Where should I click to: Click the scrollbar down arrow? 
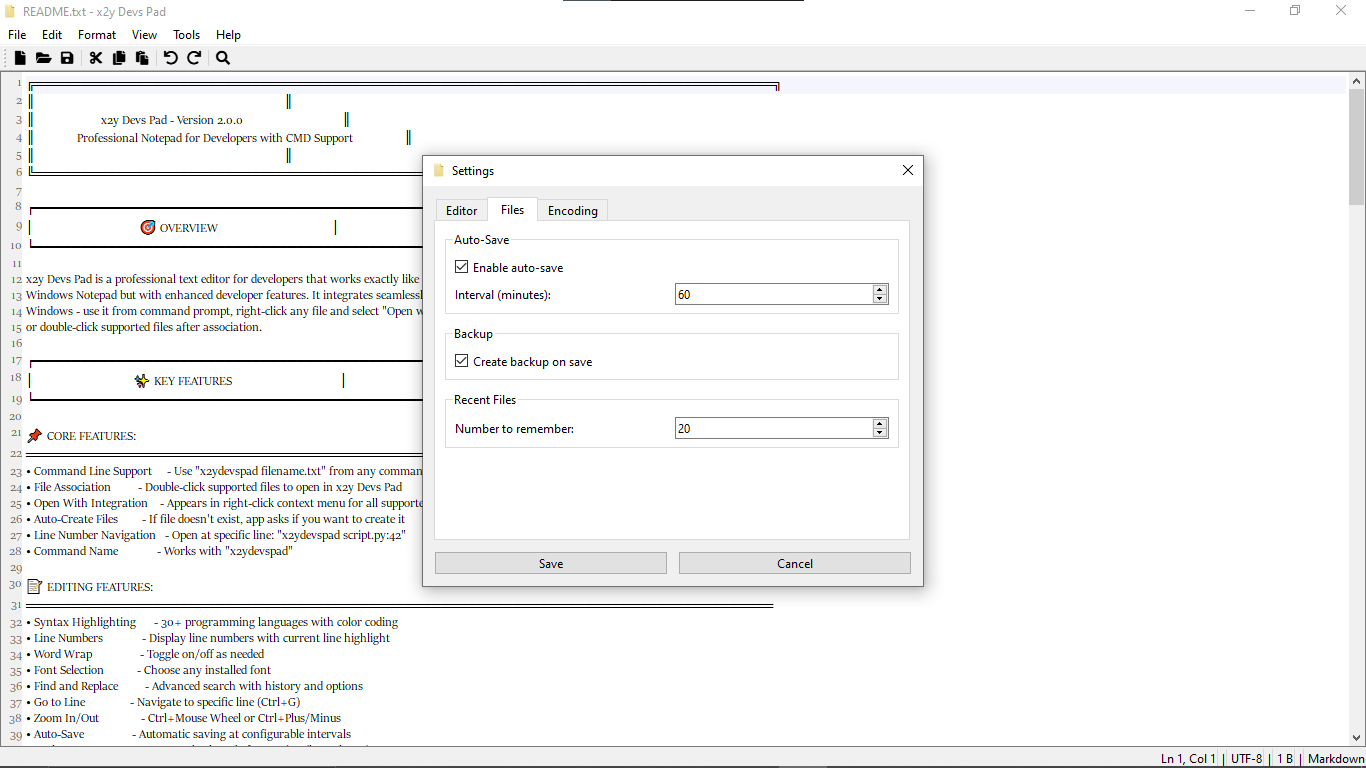[1357, 738]
